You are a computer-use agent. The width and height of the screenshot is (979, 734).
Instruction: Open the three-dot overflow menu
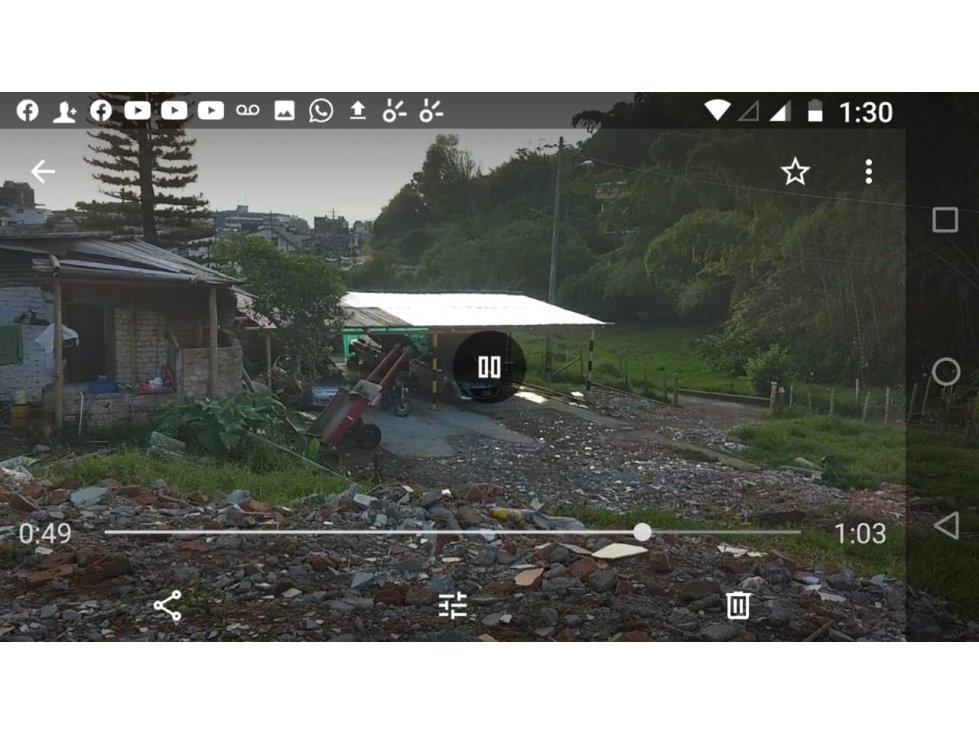pos(868,171)
